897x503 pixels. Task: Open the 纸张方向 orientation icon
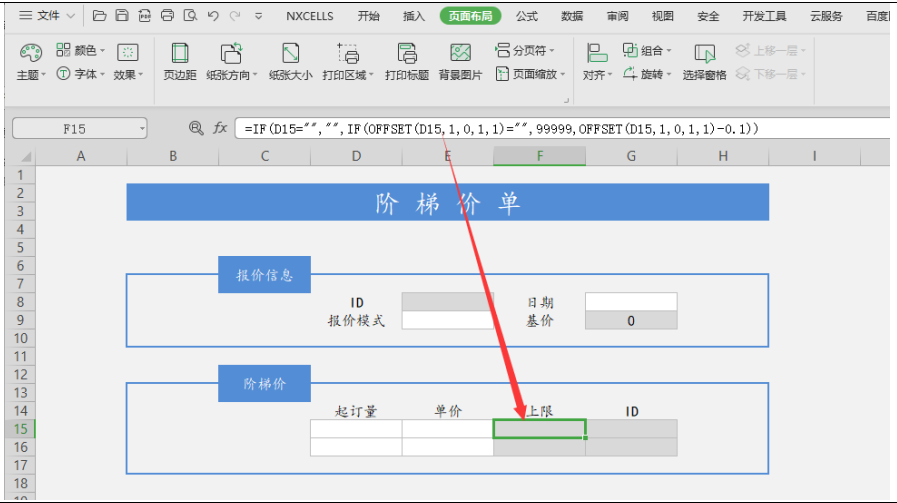(230, 54)
